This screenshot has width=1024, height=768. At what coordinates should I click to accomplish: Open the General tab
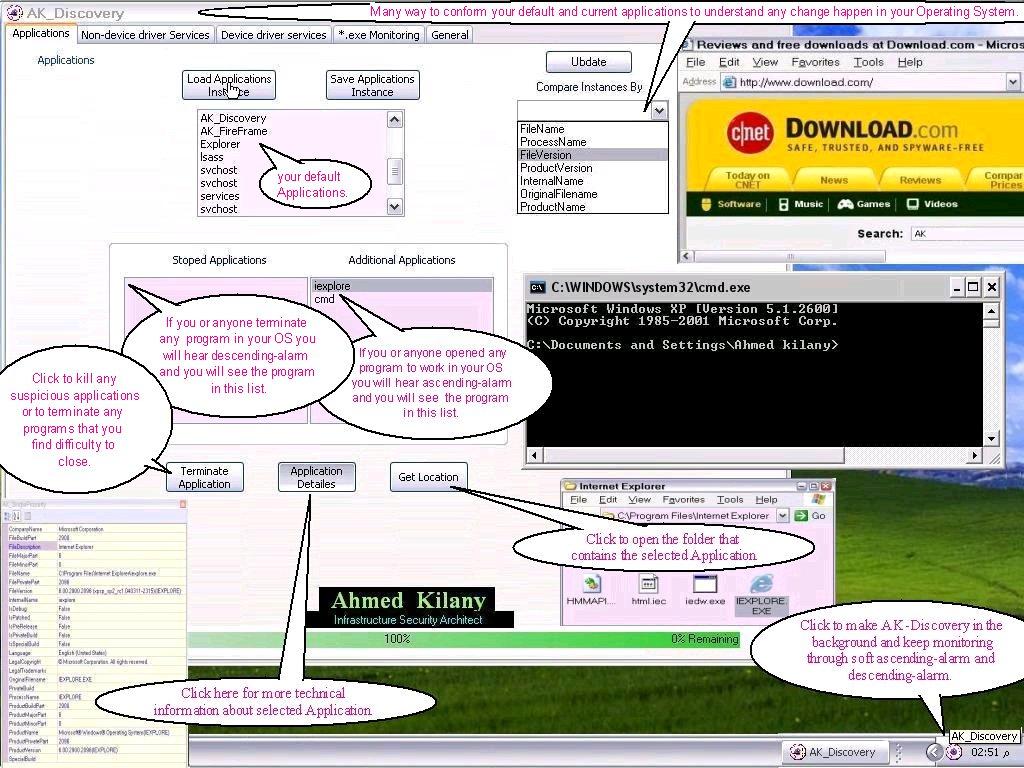(x=449, y=35)
